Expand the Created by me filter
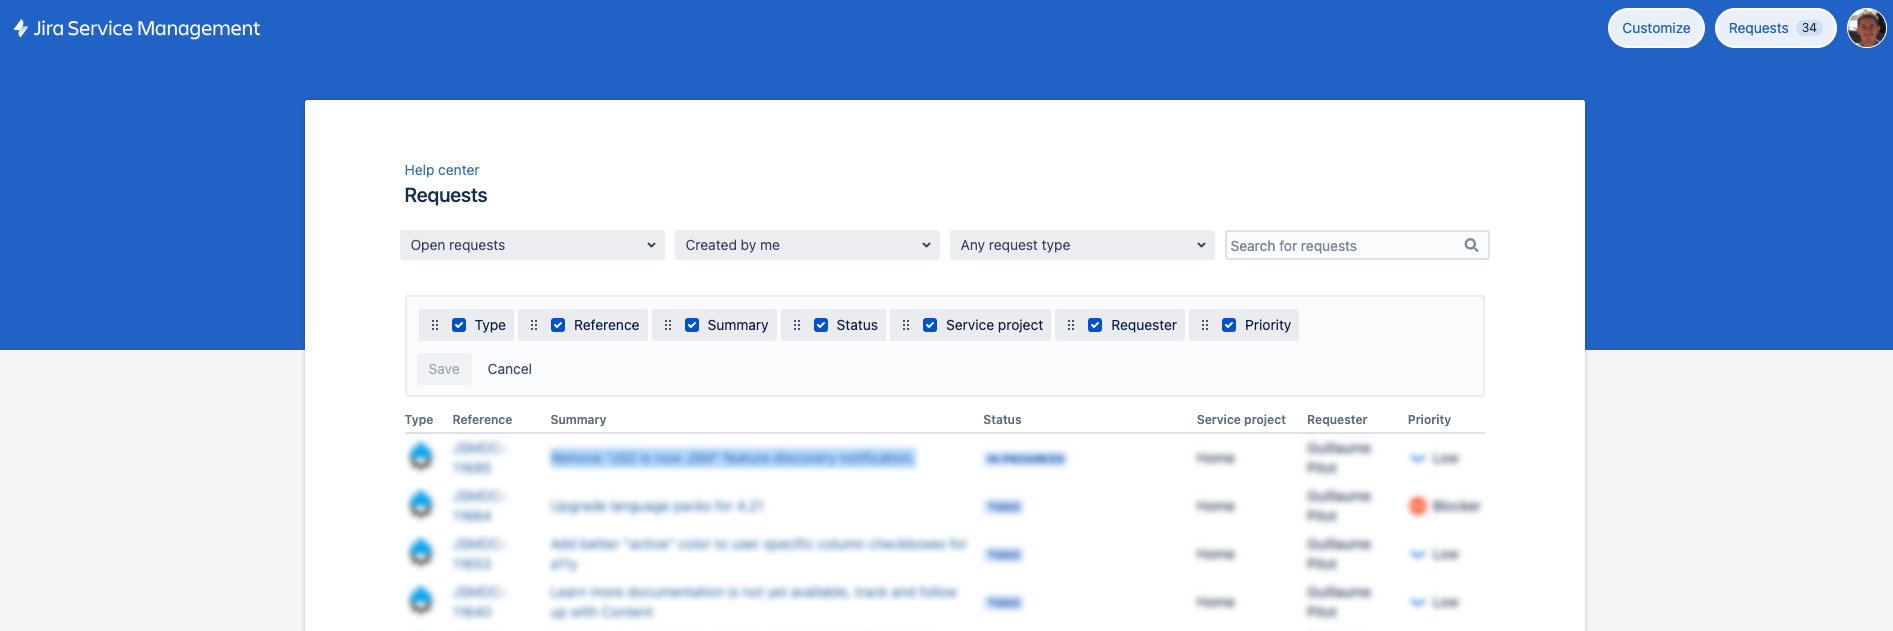Screen dimensions: 1893x631 807,245
